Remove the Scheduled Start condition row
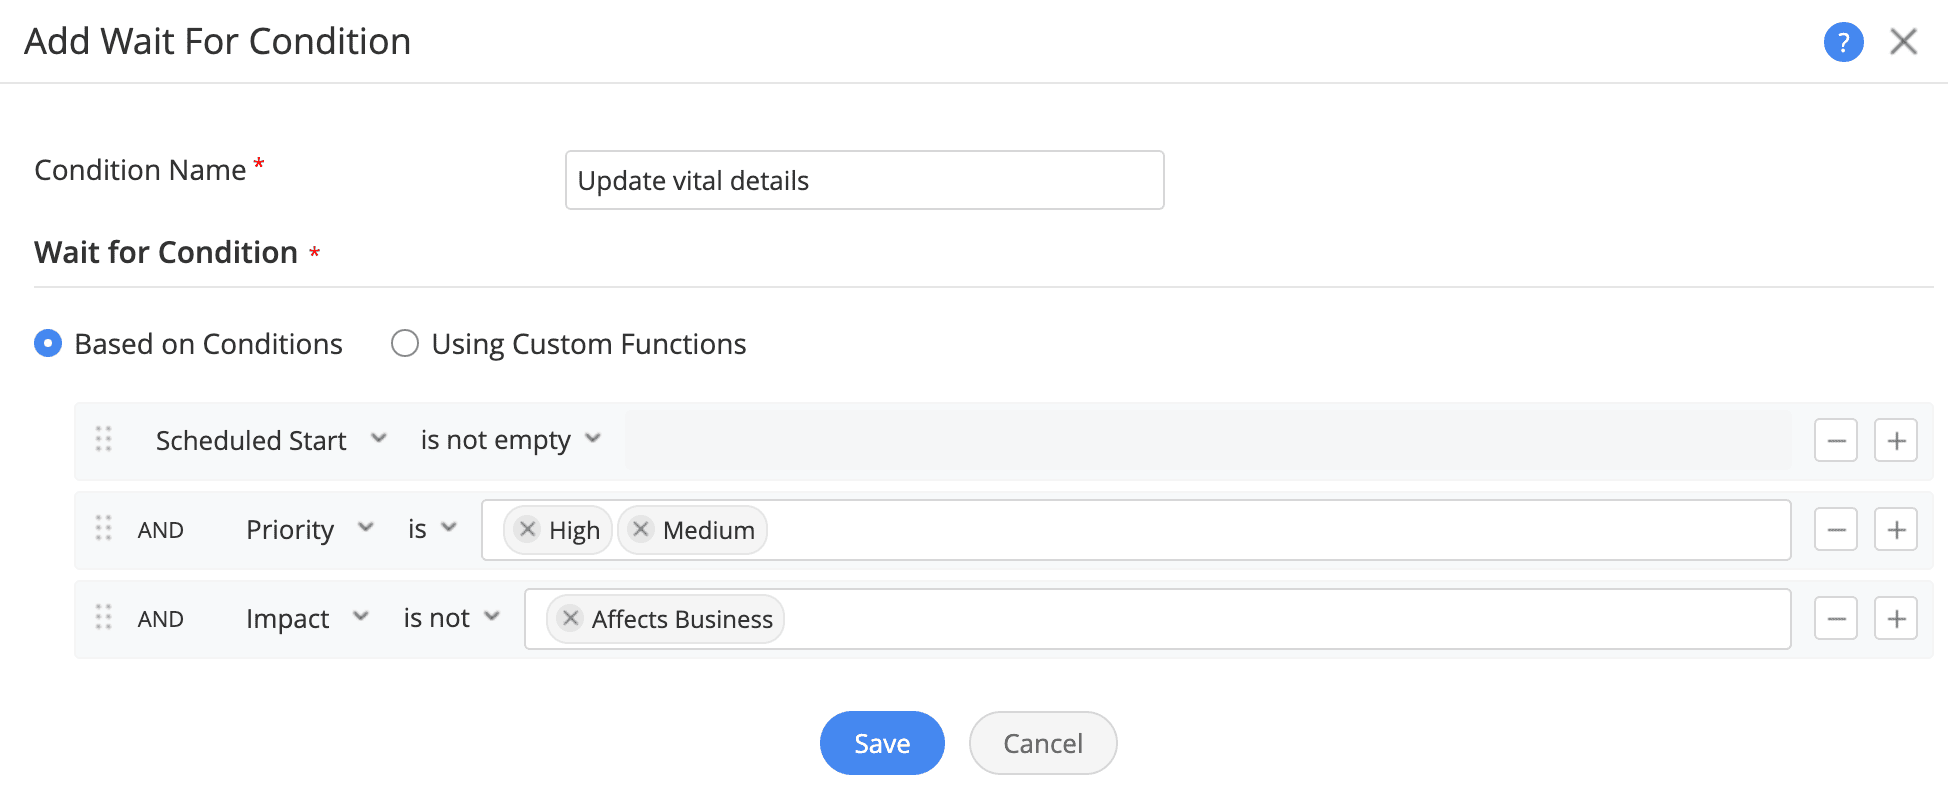This screenshot has height=798, width=1948. 1835,441
